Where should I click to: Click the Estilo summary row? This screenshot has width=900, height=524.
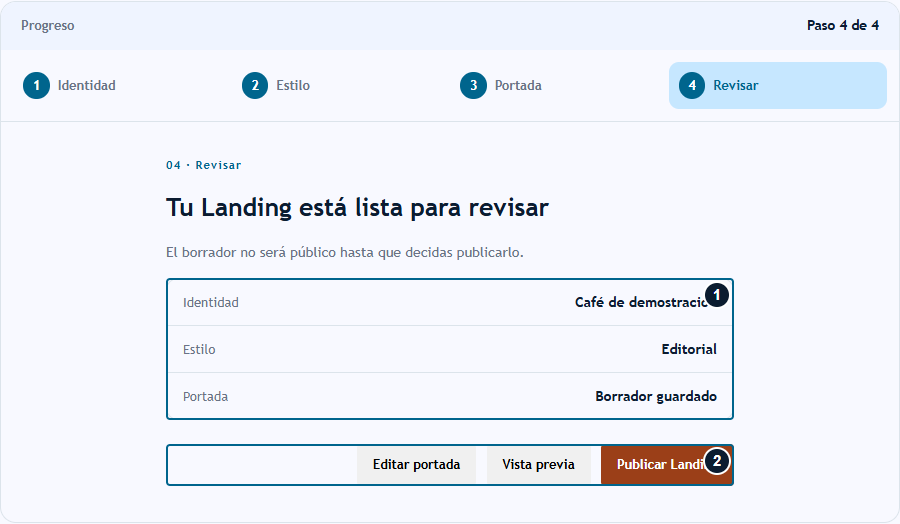coord(450,350)
